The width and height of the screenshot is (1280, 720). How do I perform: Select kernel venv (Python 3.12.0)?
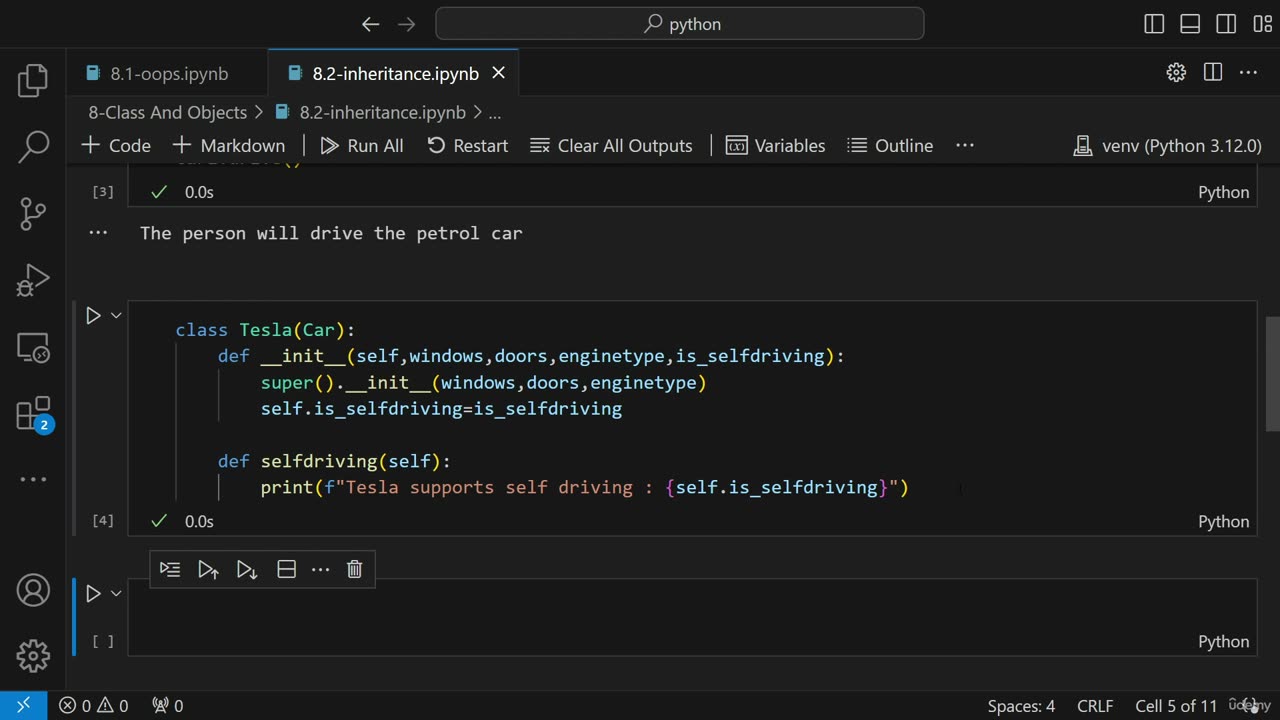click(1167, 146)
